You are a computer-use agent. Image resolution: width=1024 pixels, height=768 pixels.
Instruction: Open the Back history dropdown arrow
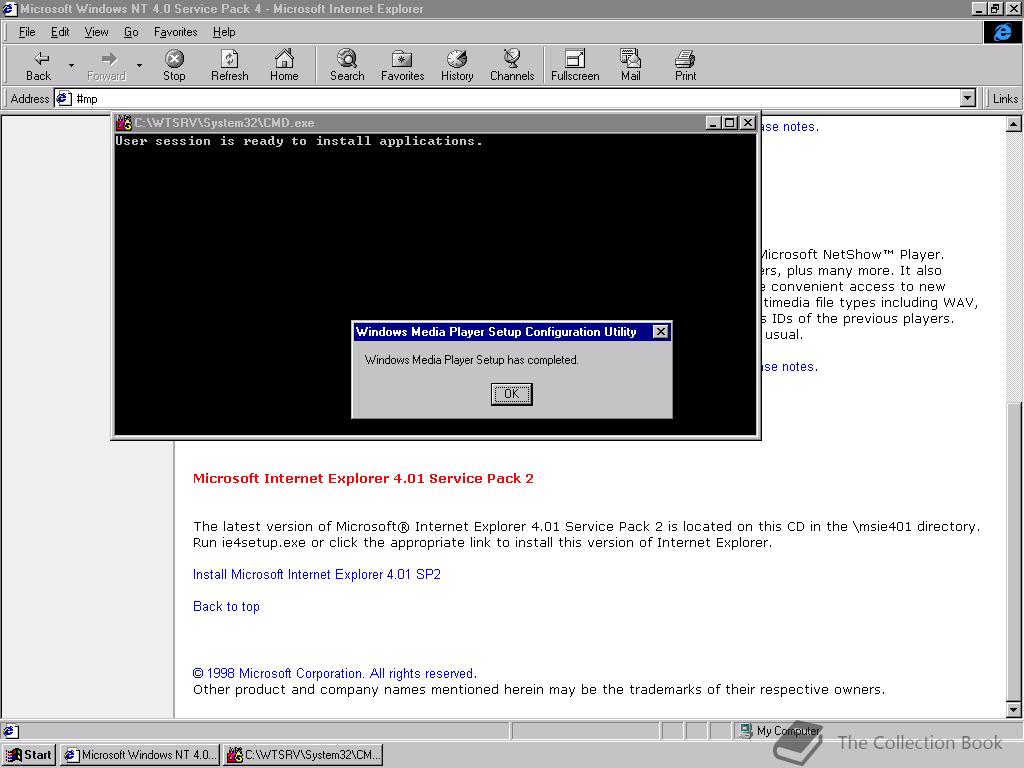[x=71, y=66]
